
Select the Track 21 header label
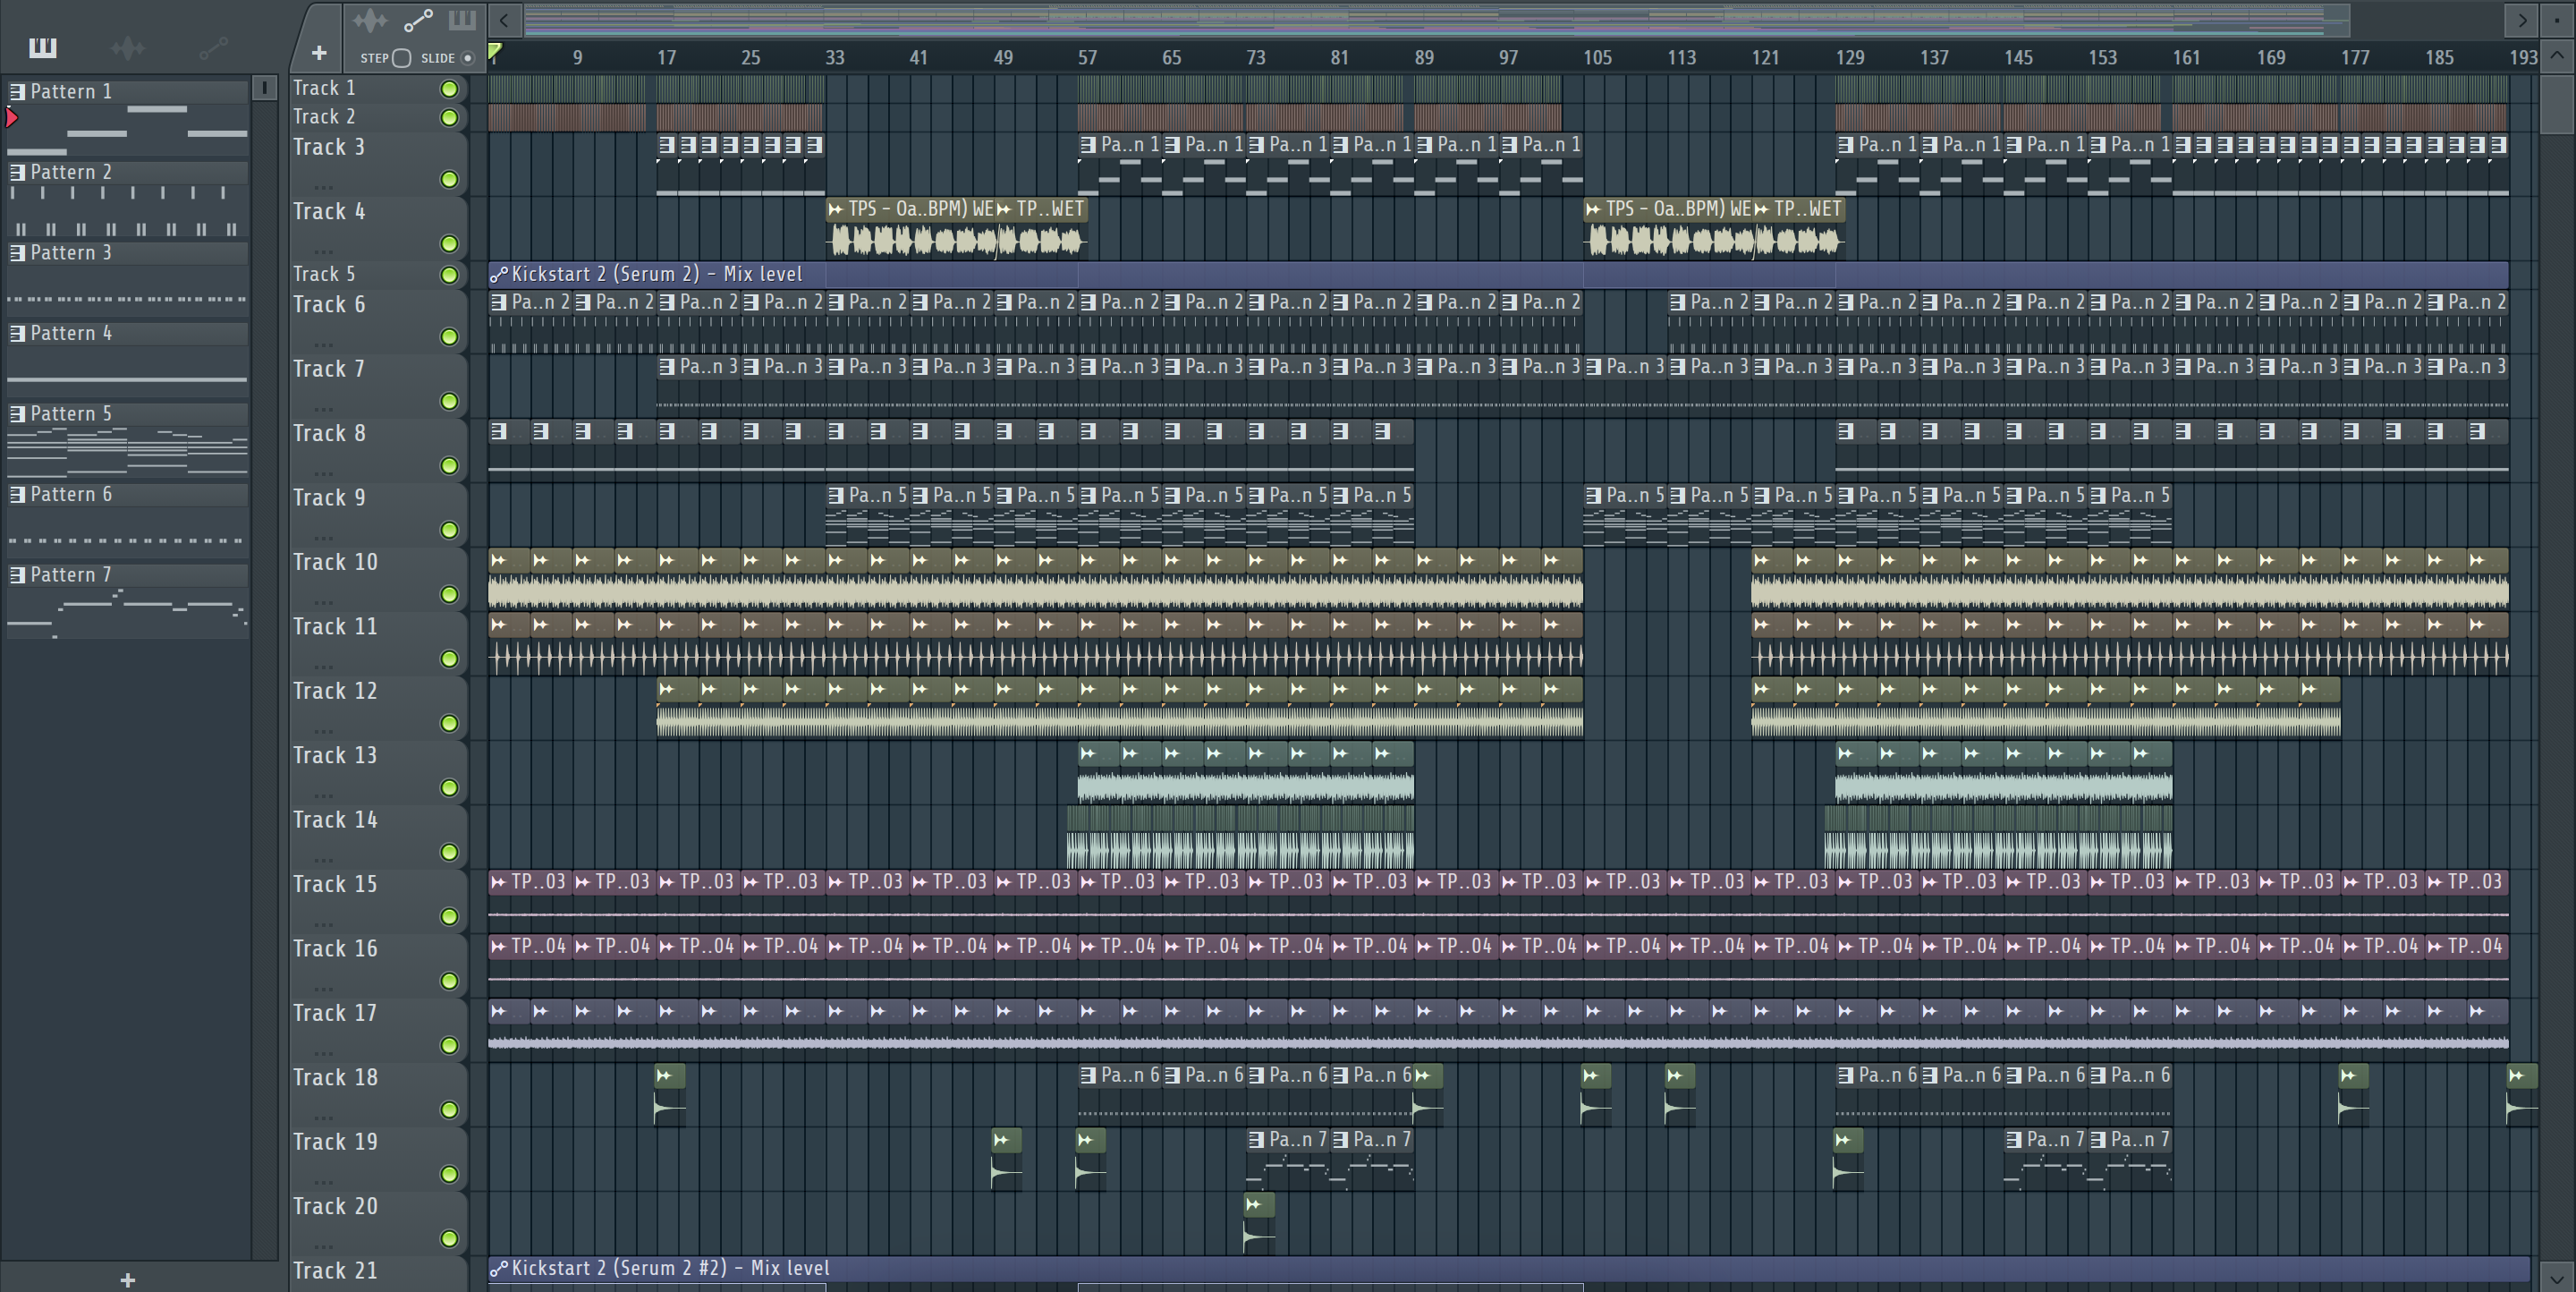335,1271
